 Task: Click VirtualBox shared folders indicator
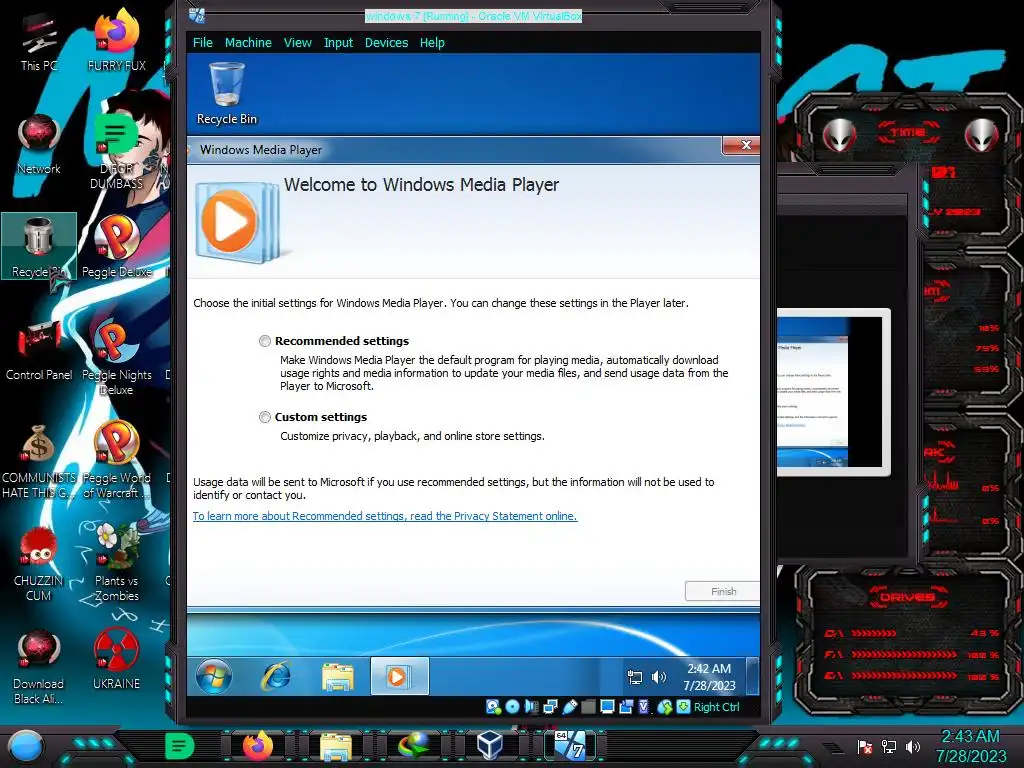[x=588, y=707]
